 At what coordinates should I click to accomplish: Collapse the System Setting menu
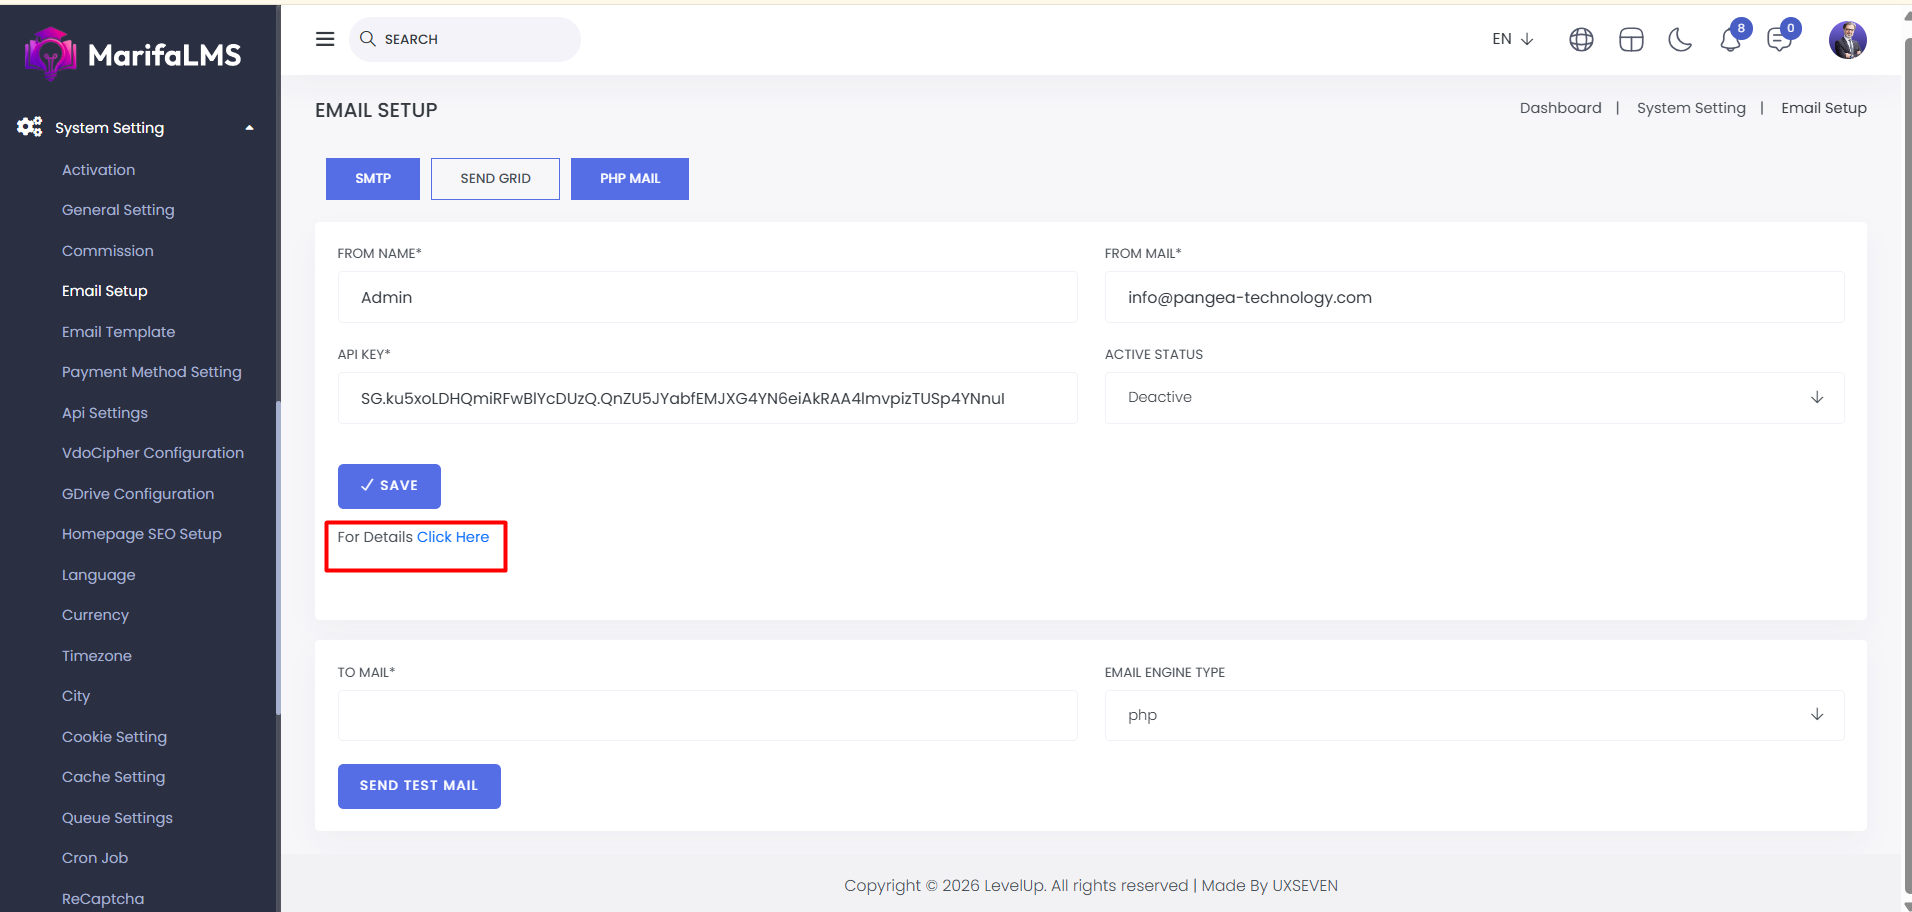[x=249, y=128]
